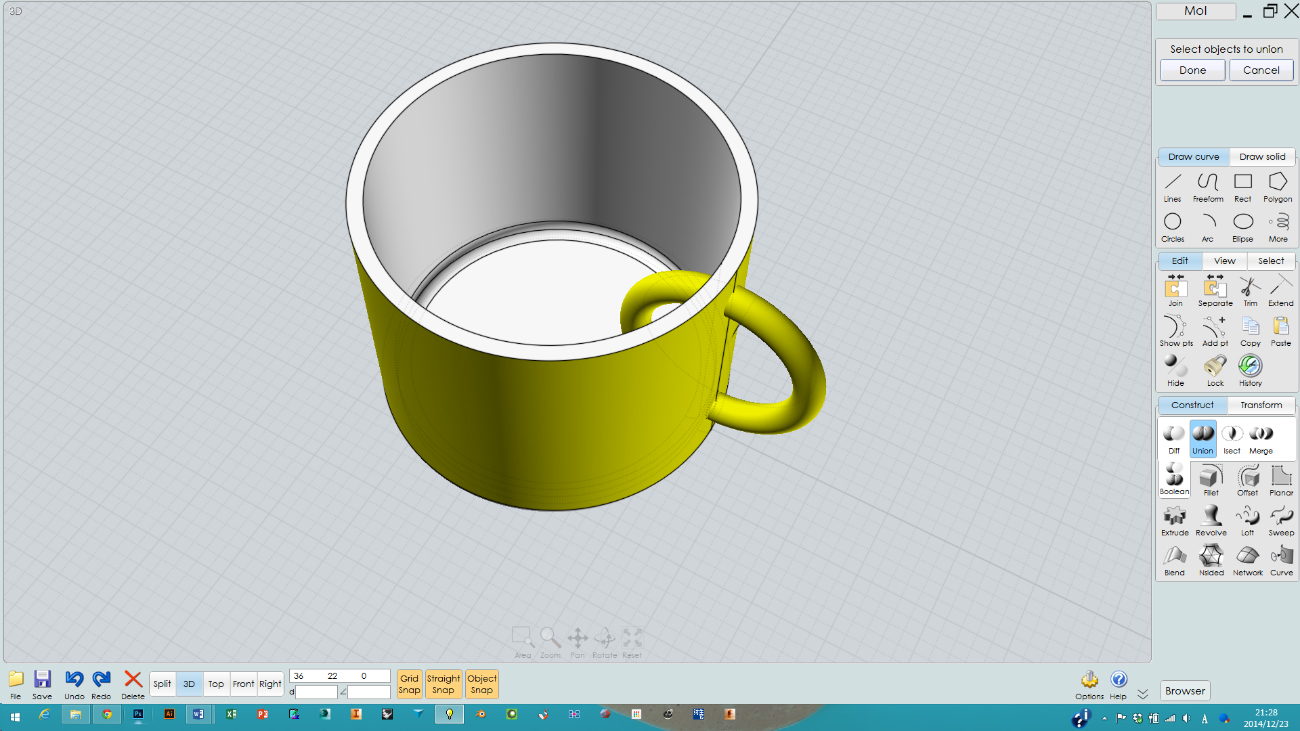Switch to the Construct tab

[1193, 405]
